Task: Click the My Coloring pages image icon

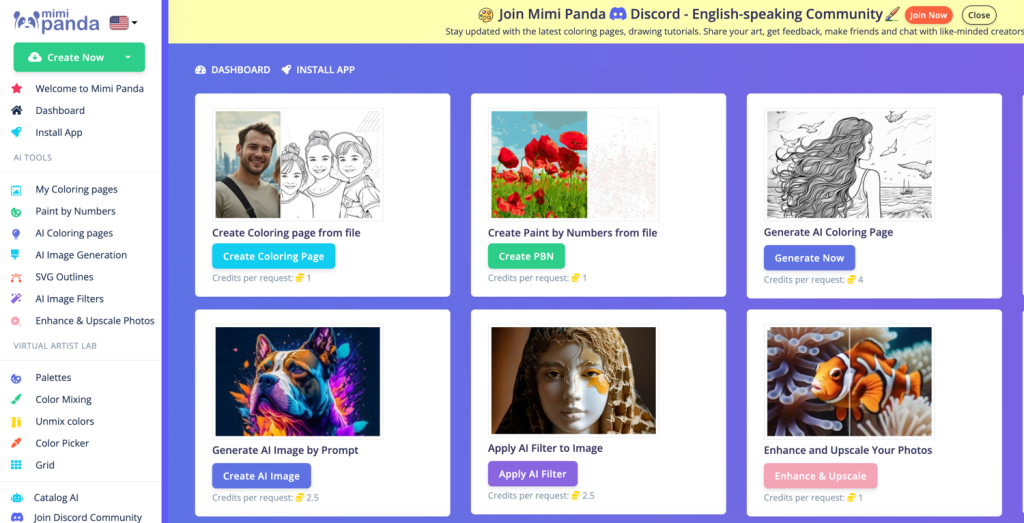Action: 16,189
